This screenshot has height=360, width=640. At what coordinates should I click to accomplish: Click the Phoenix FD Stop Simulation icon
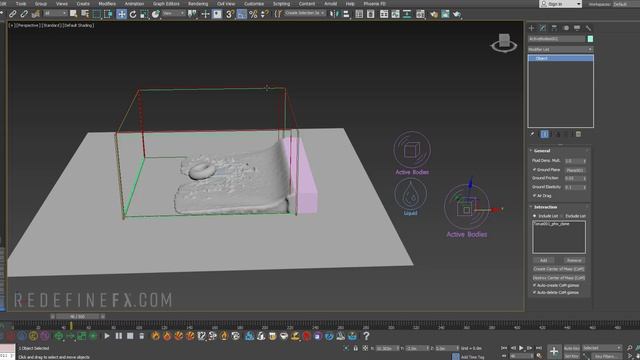(130, 336)
